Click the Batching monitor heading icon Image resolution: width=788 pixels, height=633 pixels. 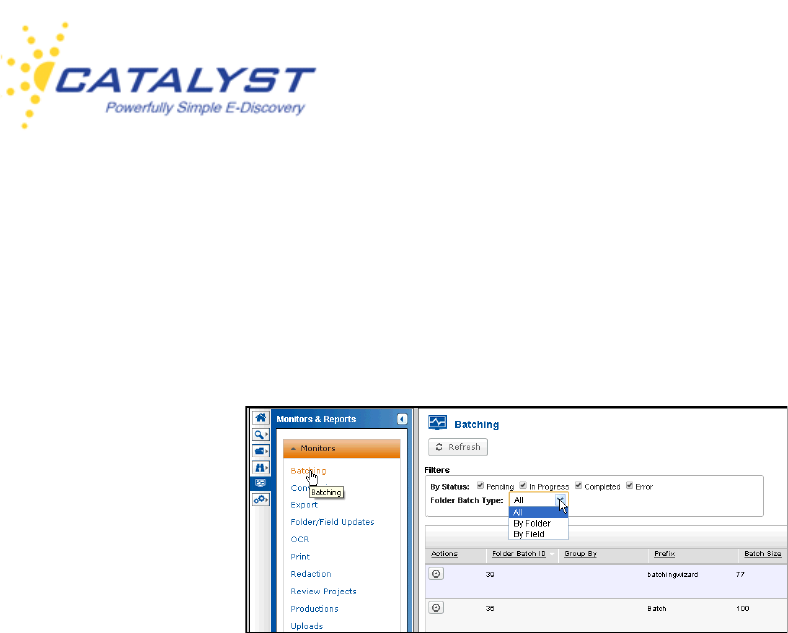pos(437,423)
